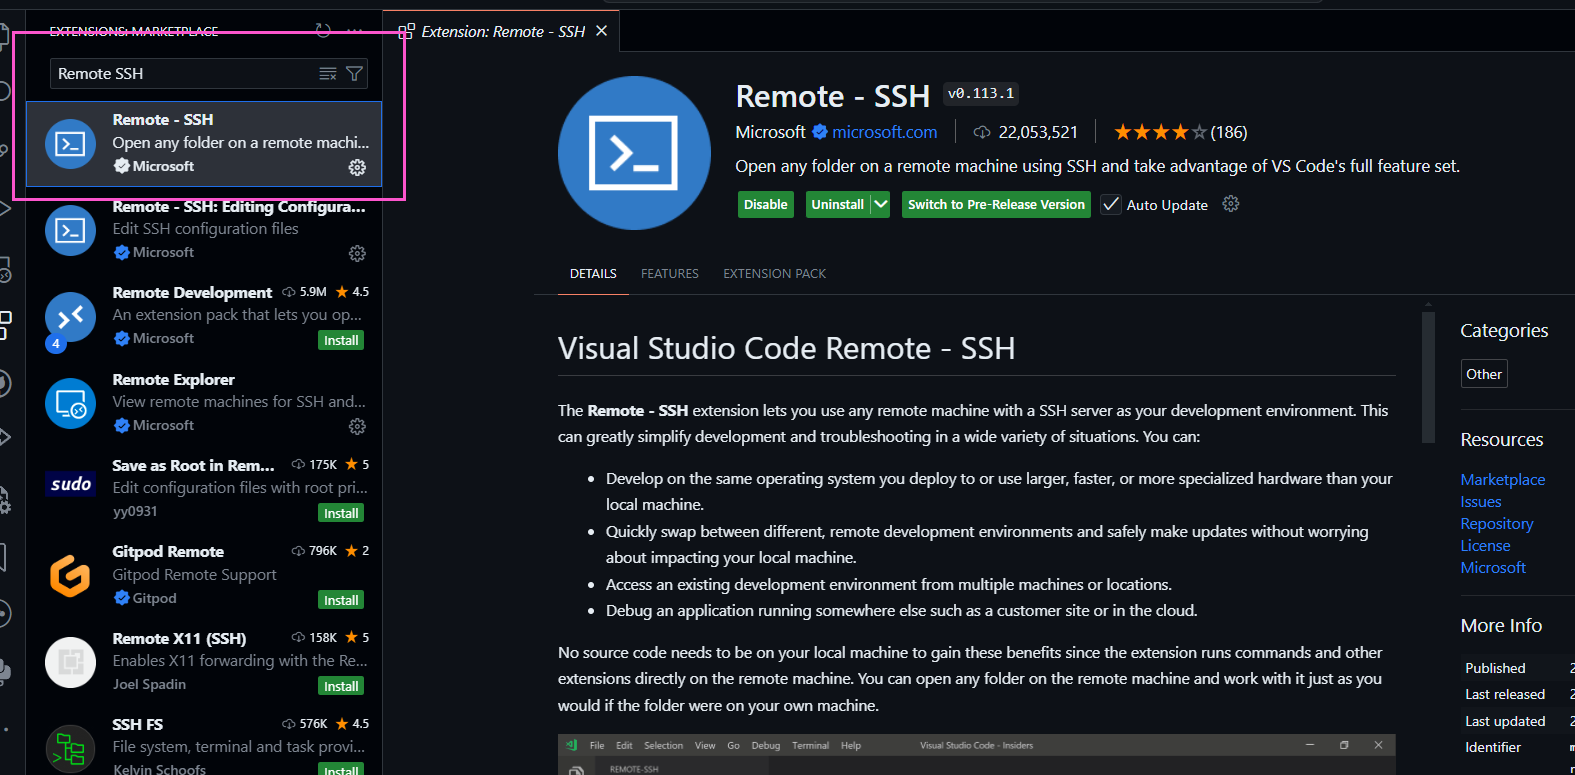1575x775 pixels.
Task: Select the sudo Save as Root extension icon
Action: (71, 484)
